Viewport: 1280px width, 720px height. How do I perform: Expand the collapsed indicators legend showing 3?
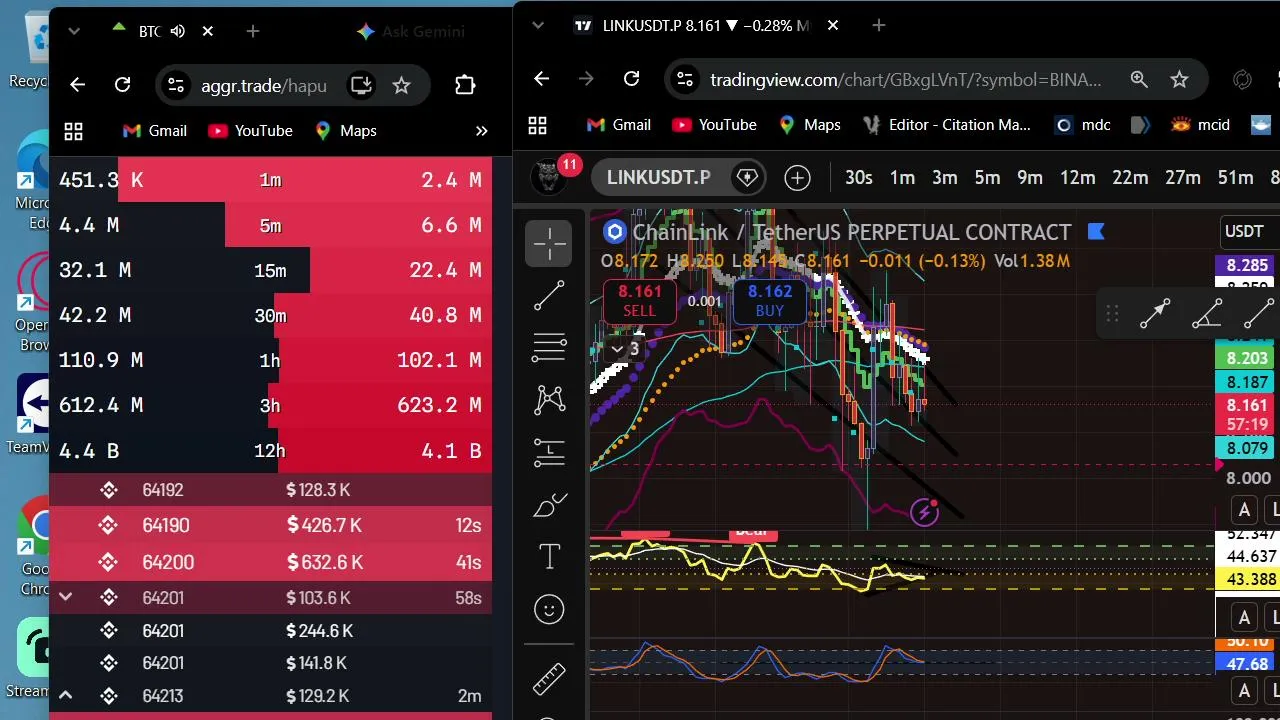click(x=626, y=349)
